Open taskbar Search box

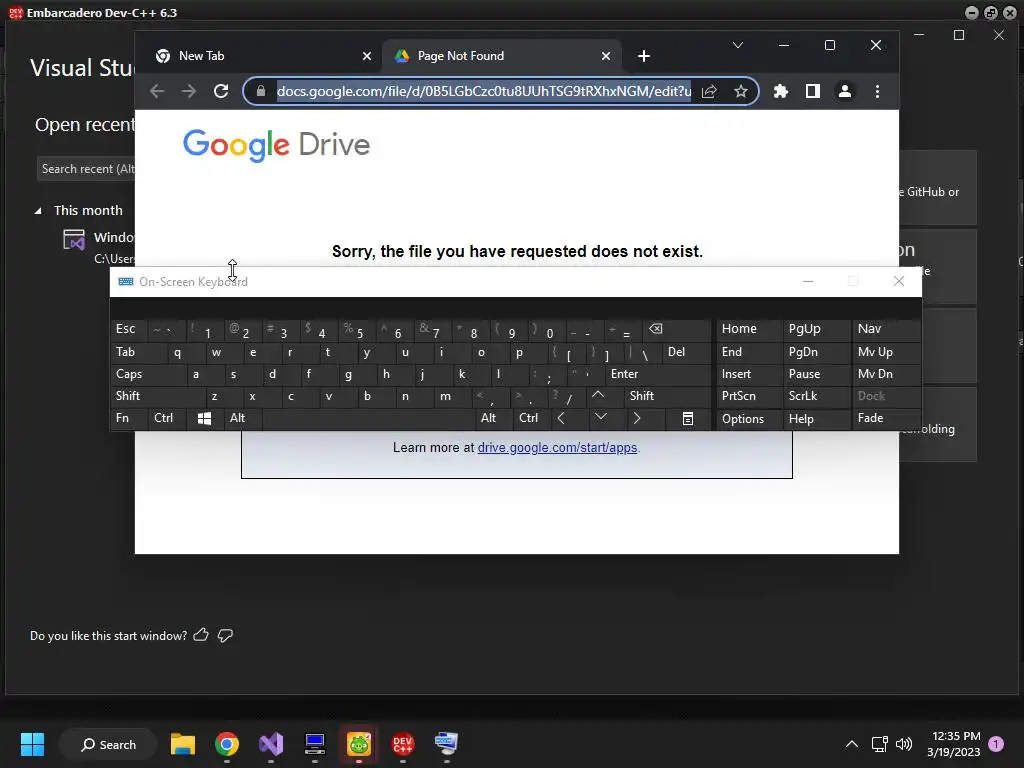[x=108, y=744]
